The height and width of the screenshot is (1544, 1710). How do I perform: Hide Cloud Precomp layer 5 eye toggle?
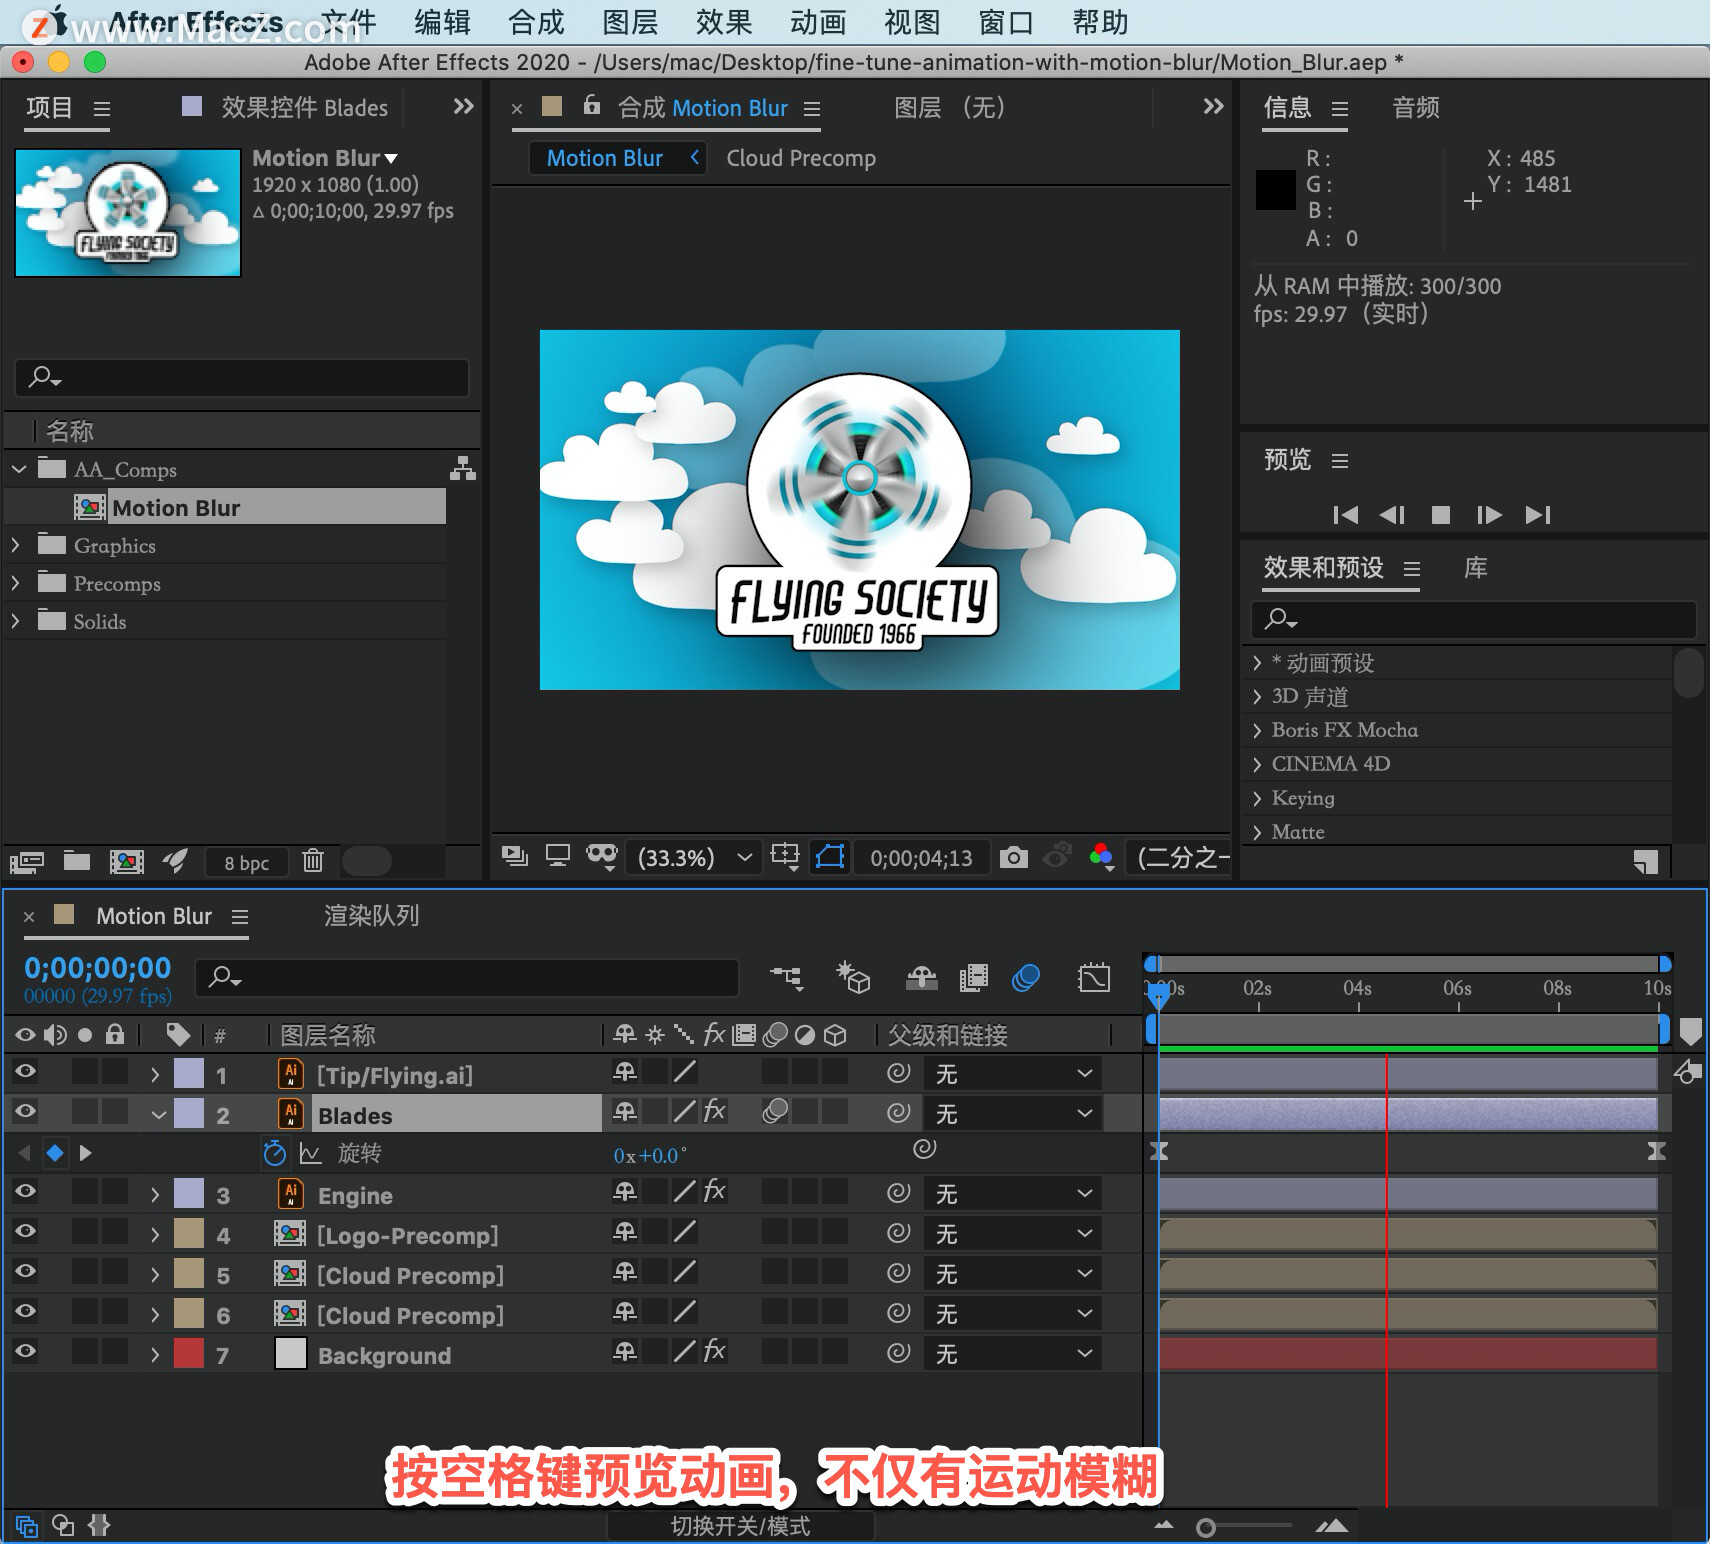pyautogui.click(x=25, y=1272)
